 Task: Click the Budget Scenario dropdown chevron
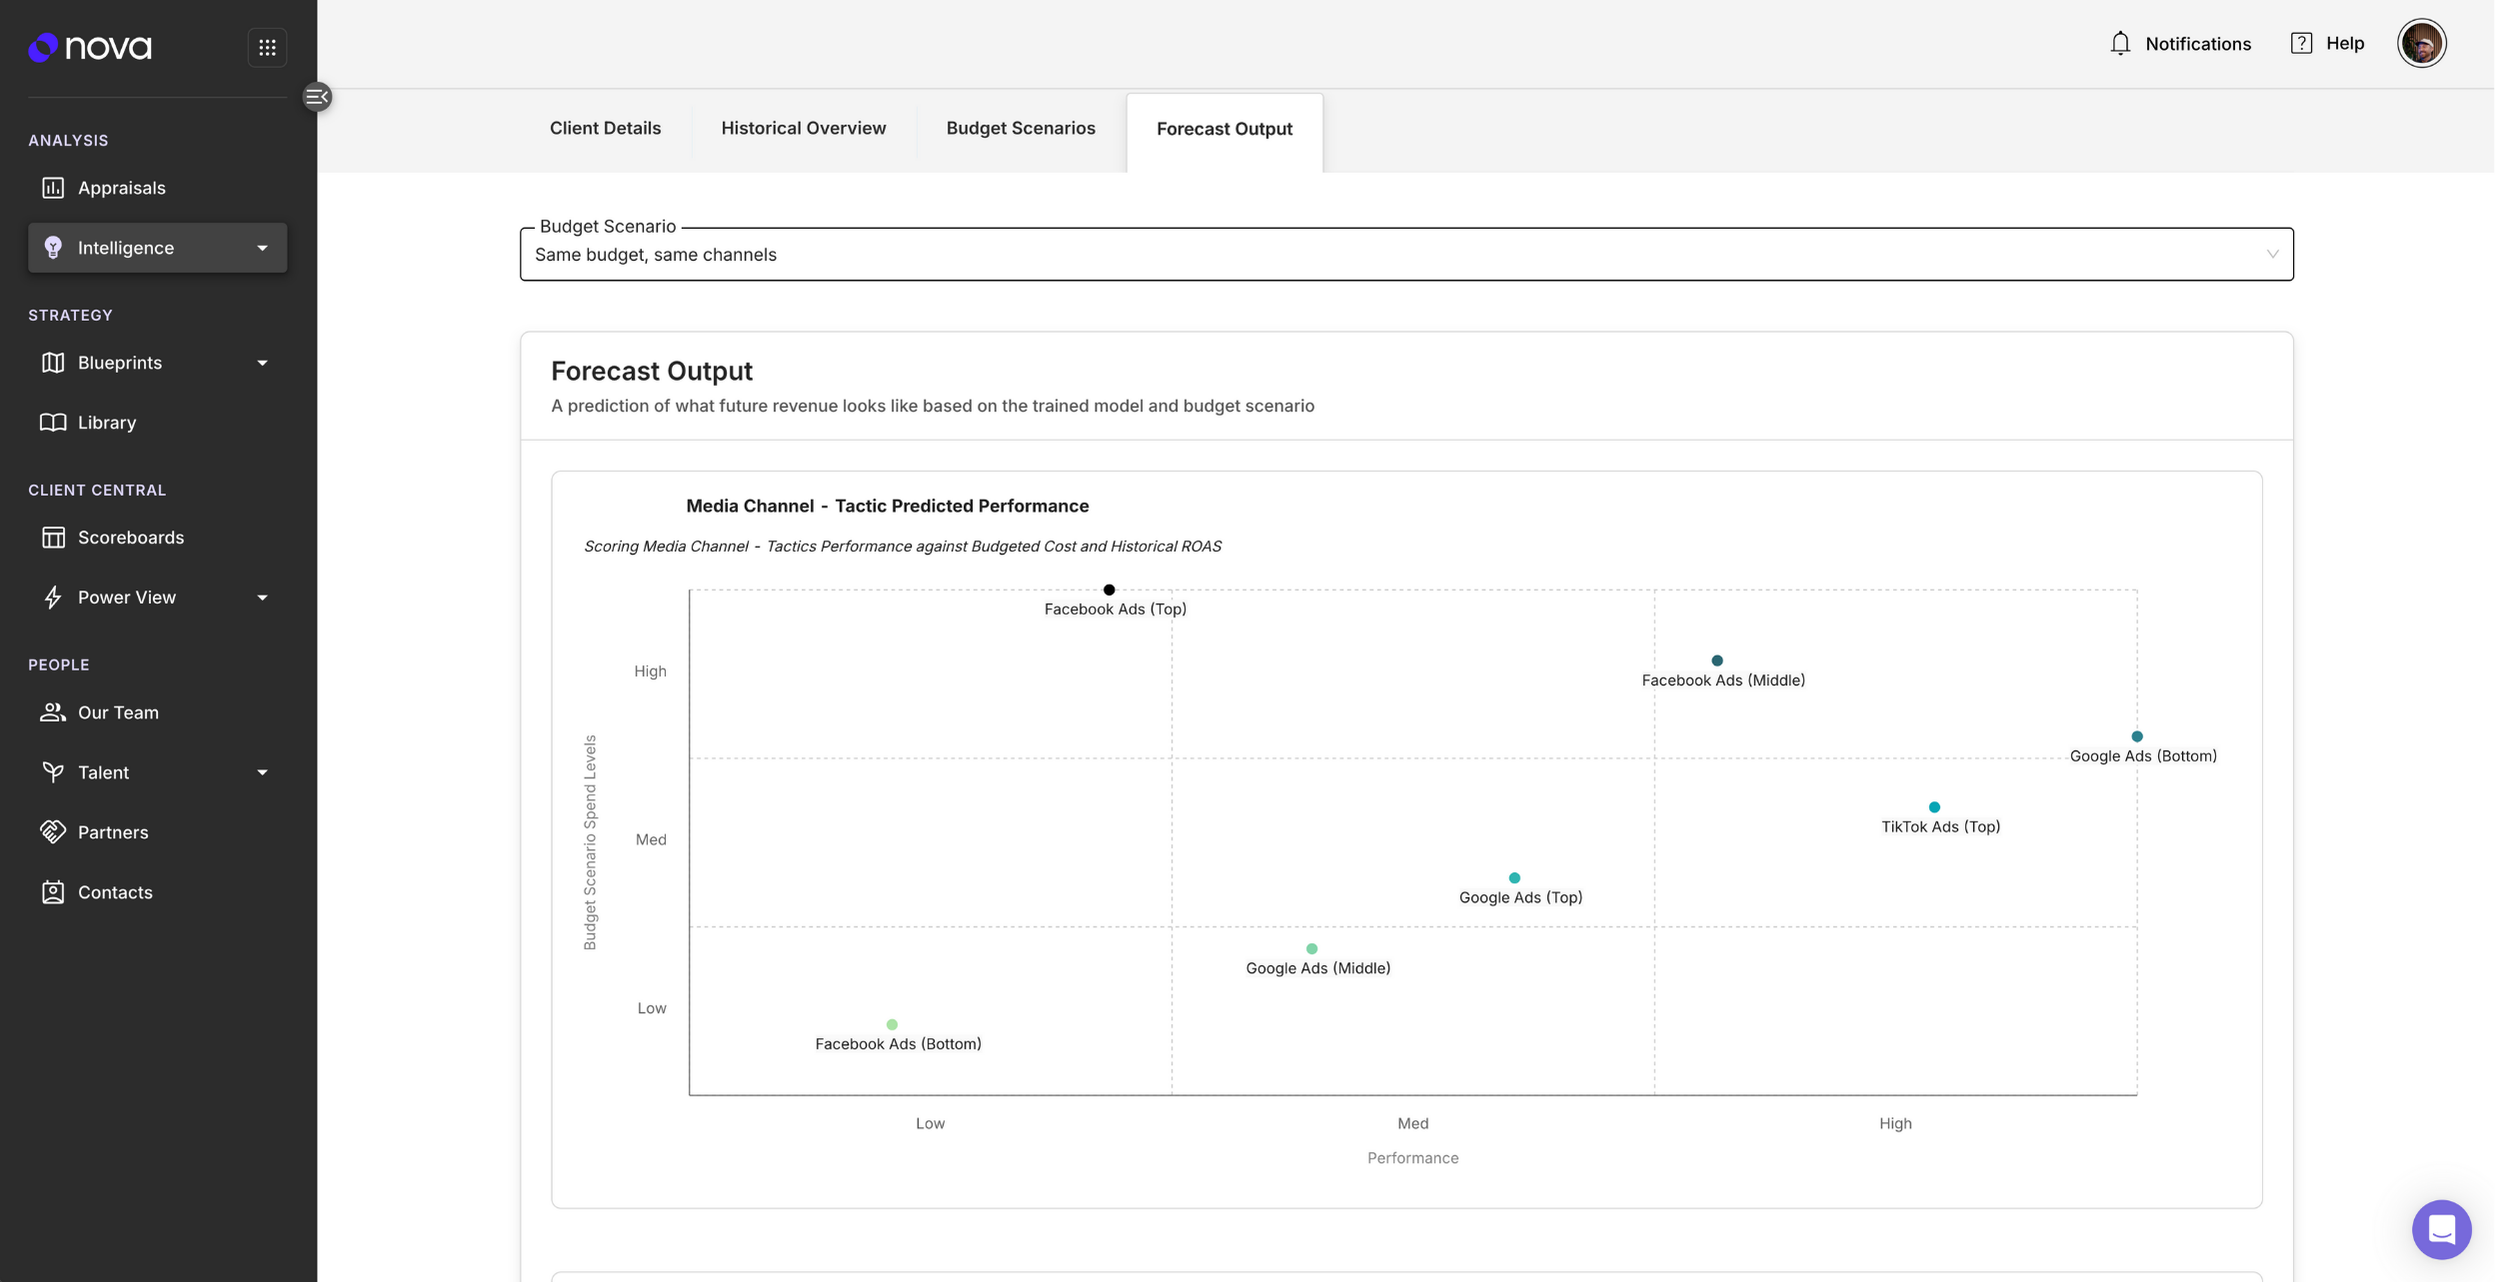[2272, 254]
